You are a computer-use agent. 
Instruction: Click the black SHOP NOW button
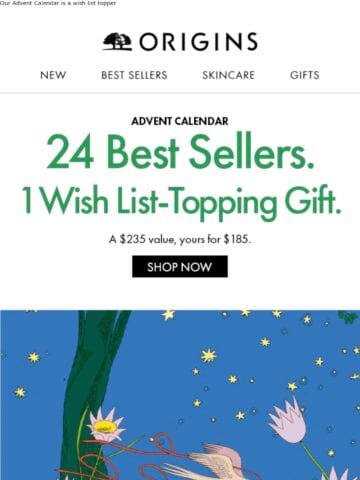tap(180, 266)
